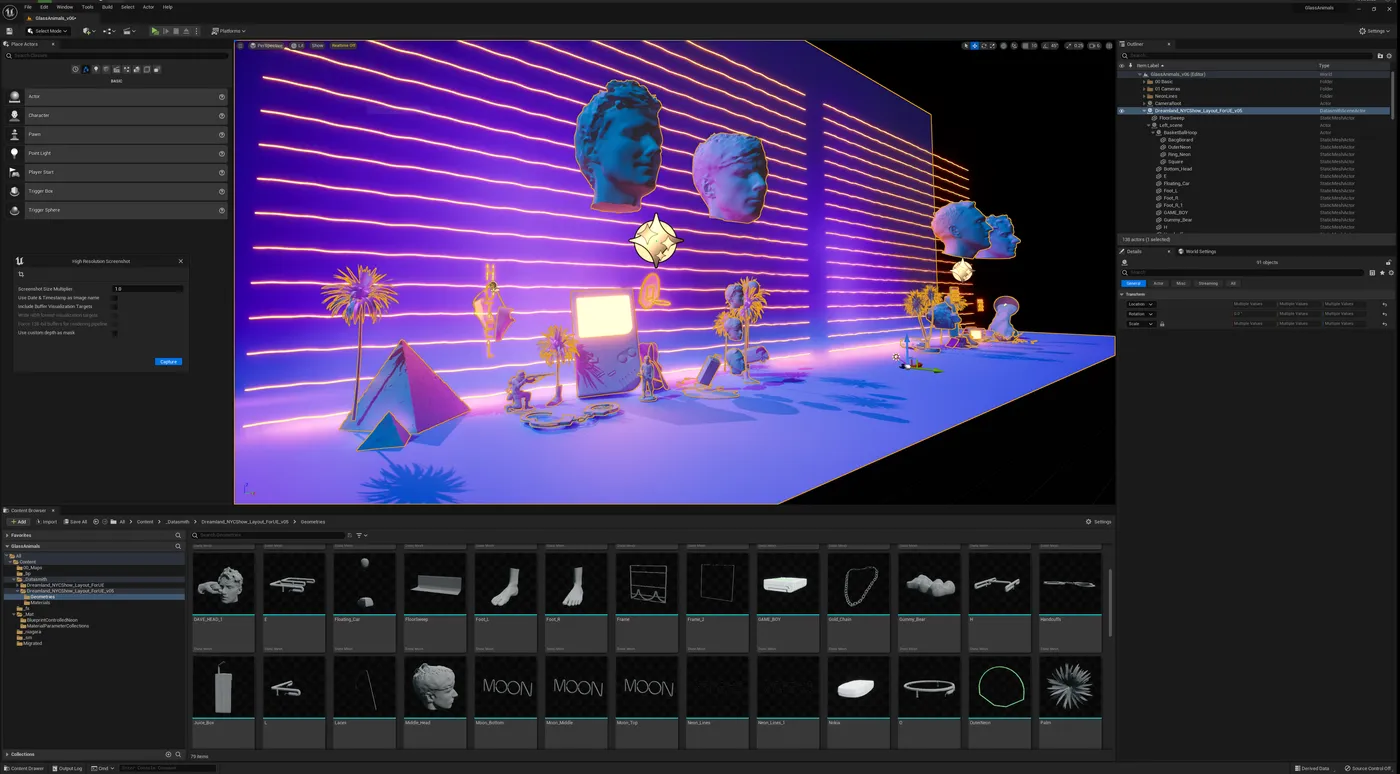The image size is (1400, 774).
Task: Toggle Use custom depth as mask
Action: tap(117, 333)
